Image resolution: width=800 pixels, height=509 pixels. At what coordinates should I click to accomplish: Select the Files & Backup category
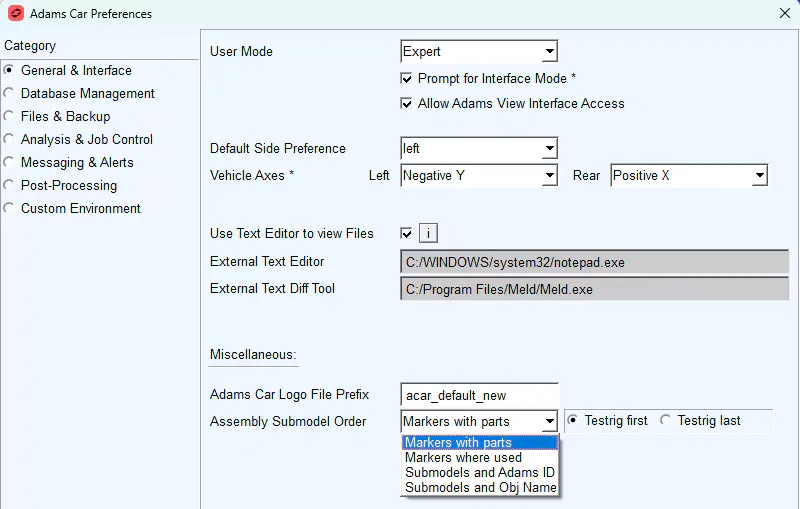click(65, 117)
